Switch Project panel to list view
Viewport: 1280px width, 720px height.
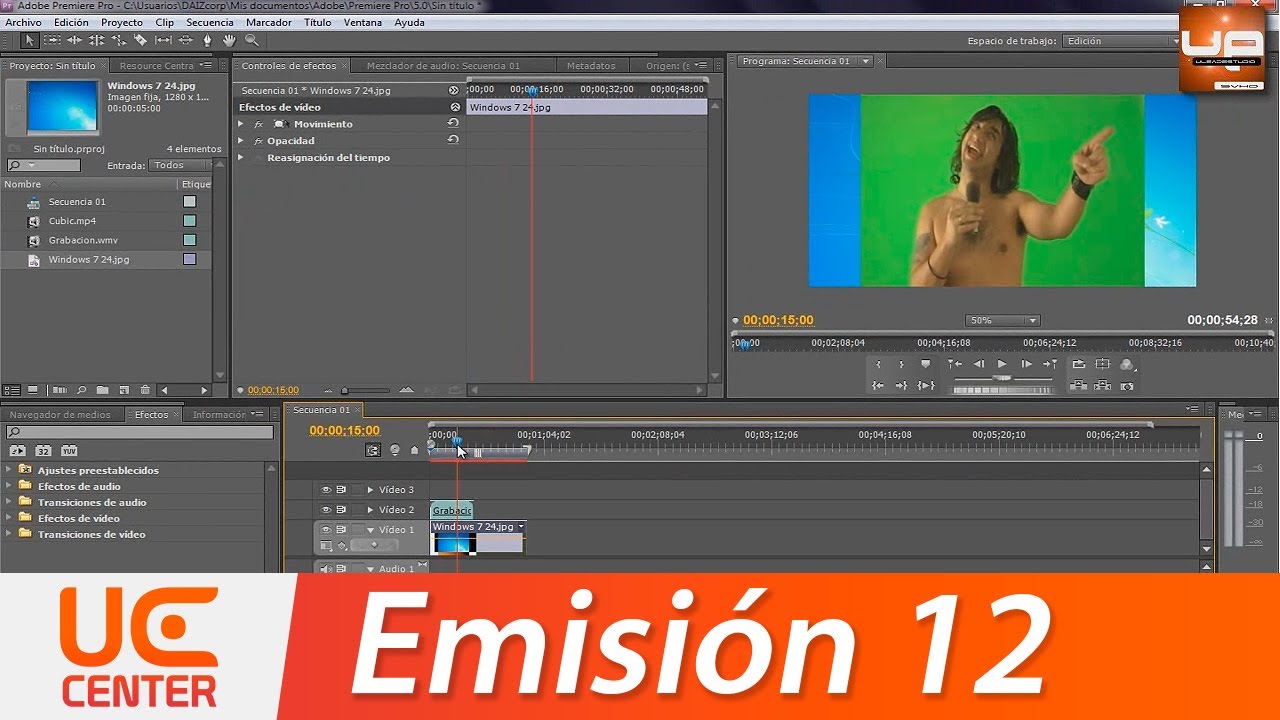[x=12, y=390]
